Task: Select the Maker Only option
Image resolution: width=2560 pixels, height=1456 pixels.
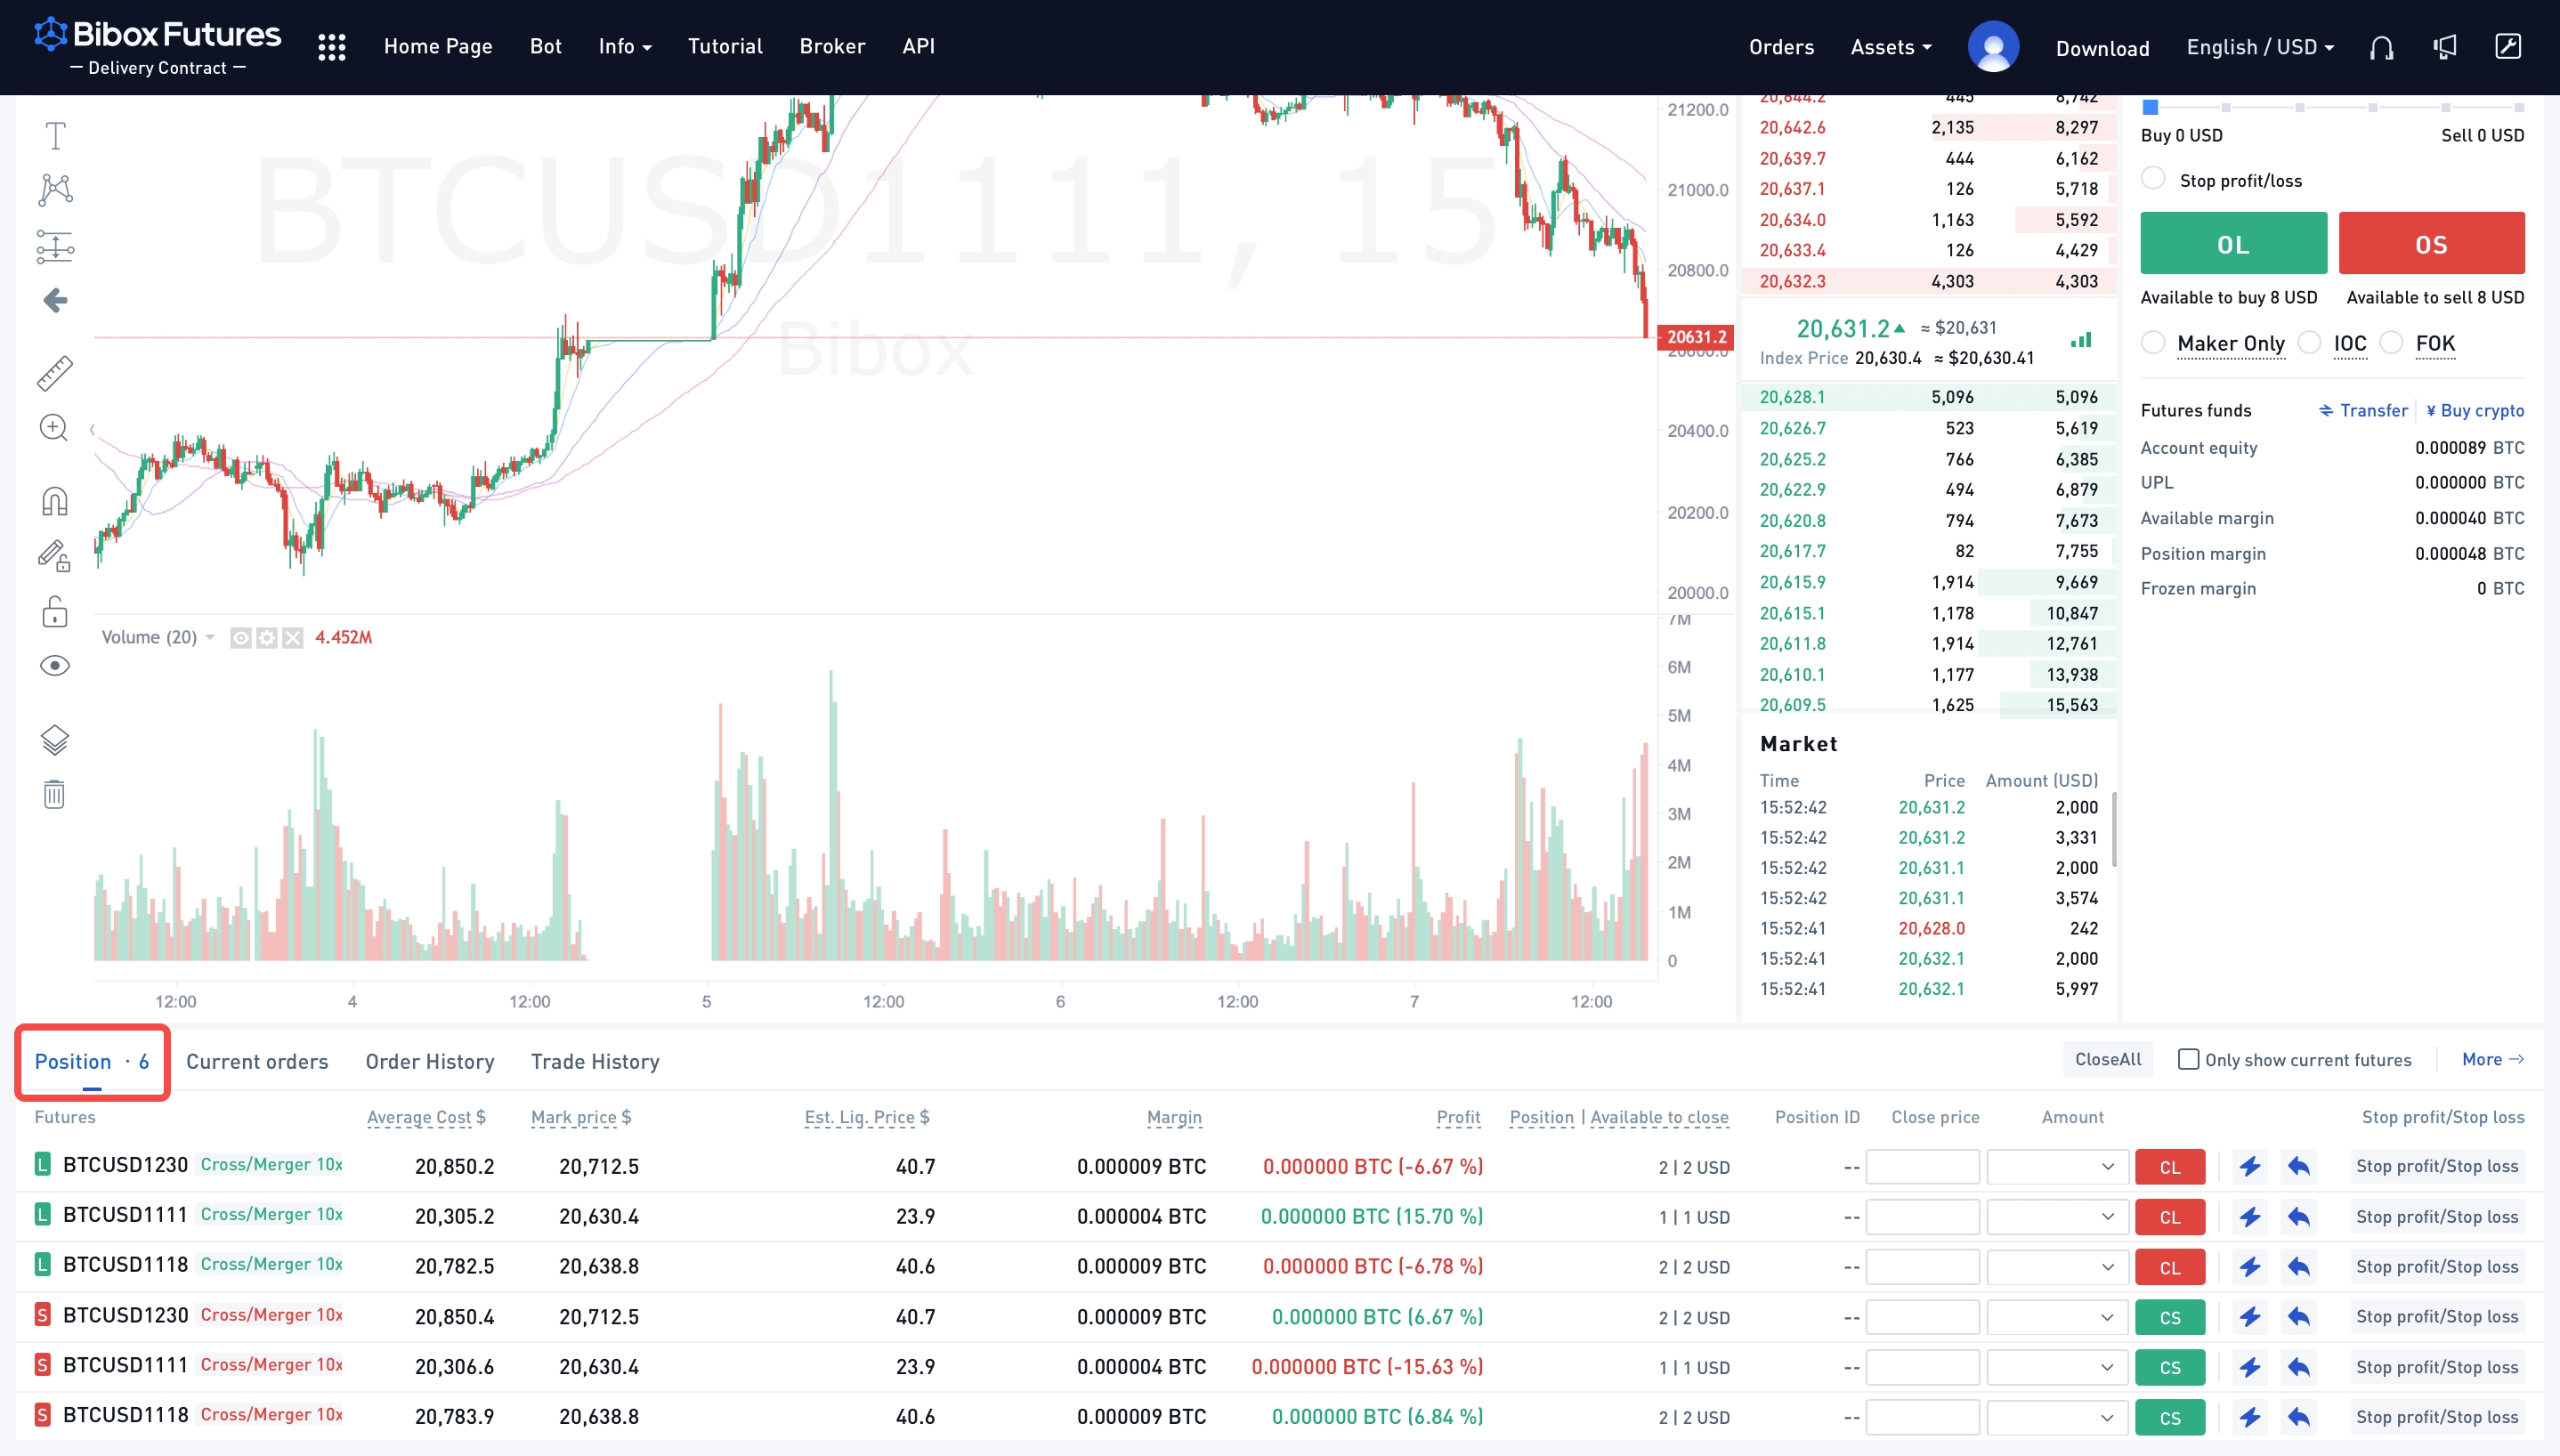Action: tap(2153, 343)
